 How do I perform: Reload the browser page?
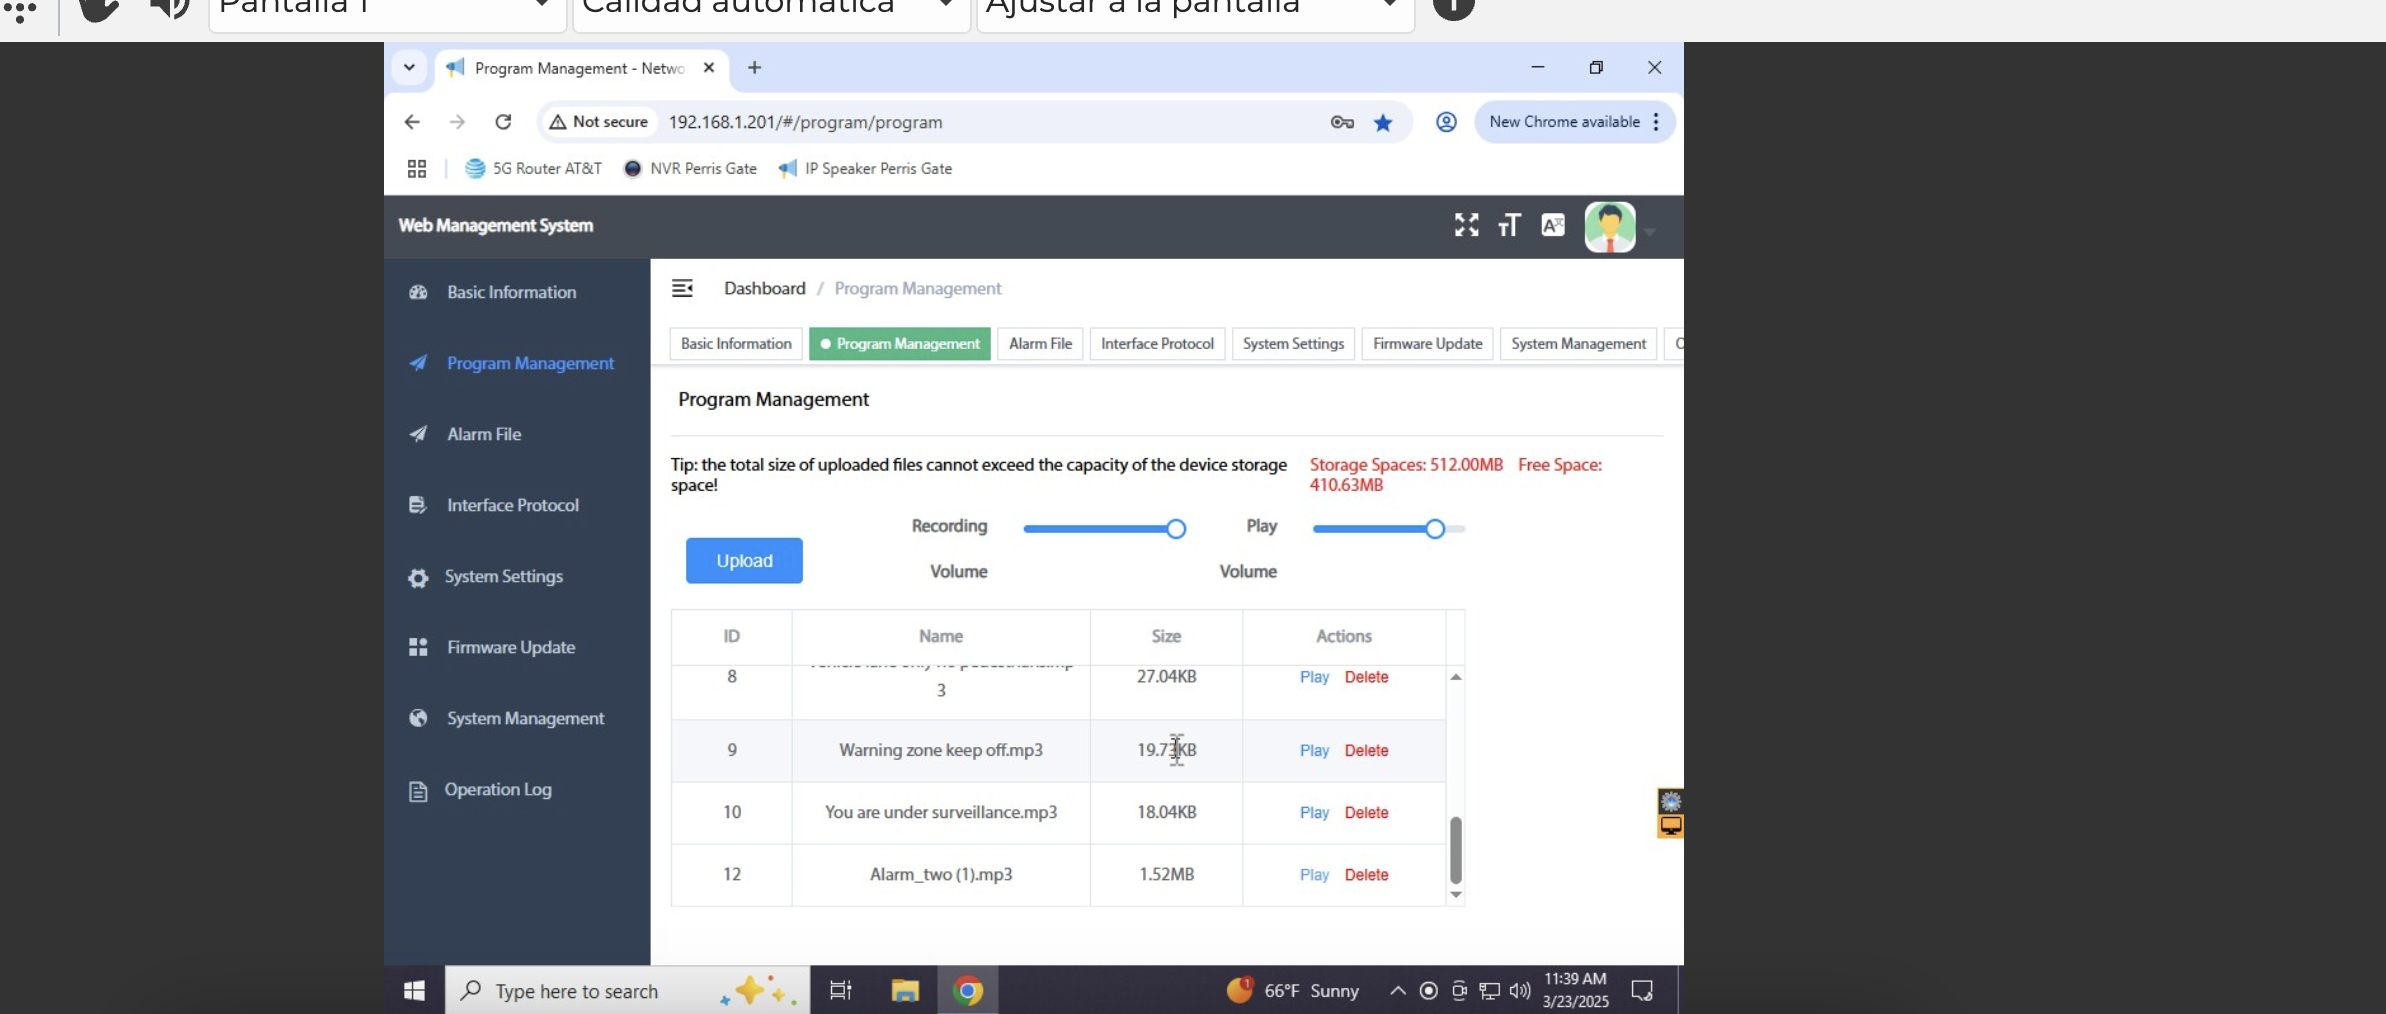503,122
